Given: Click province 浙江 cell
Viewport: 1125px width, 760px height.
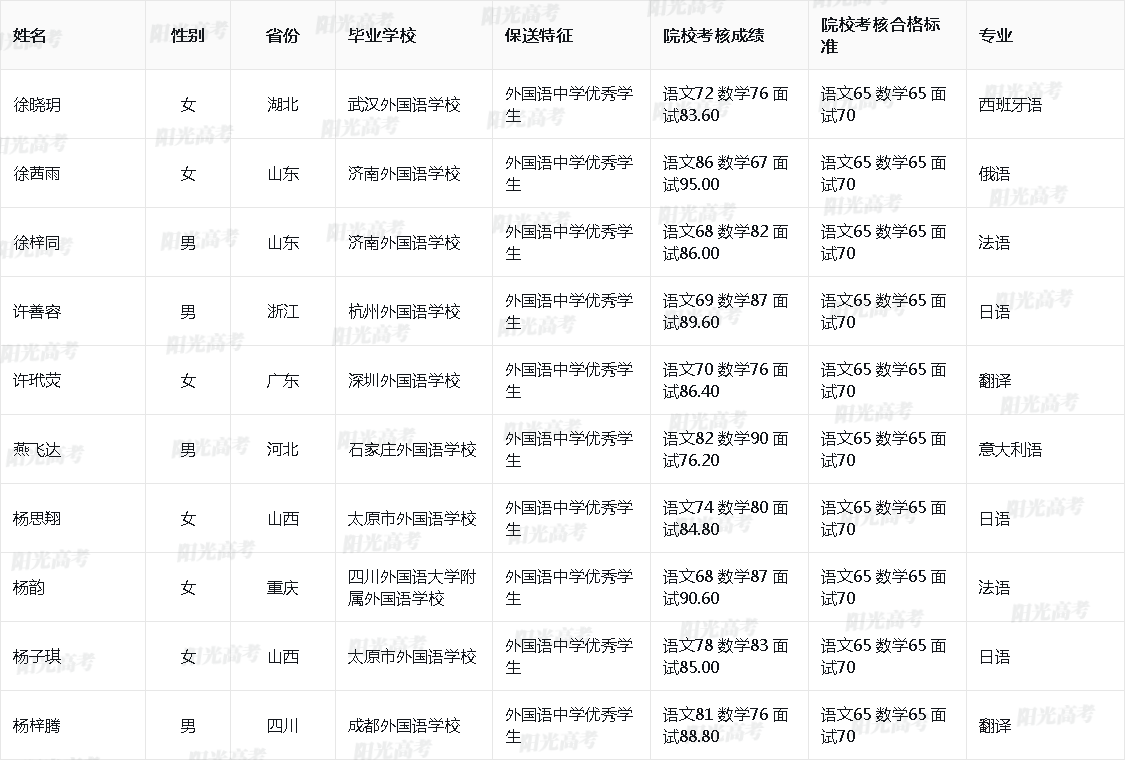Looking at the screenshot, I should coord(283,311).
